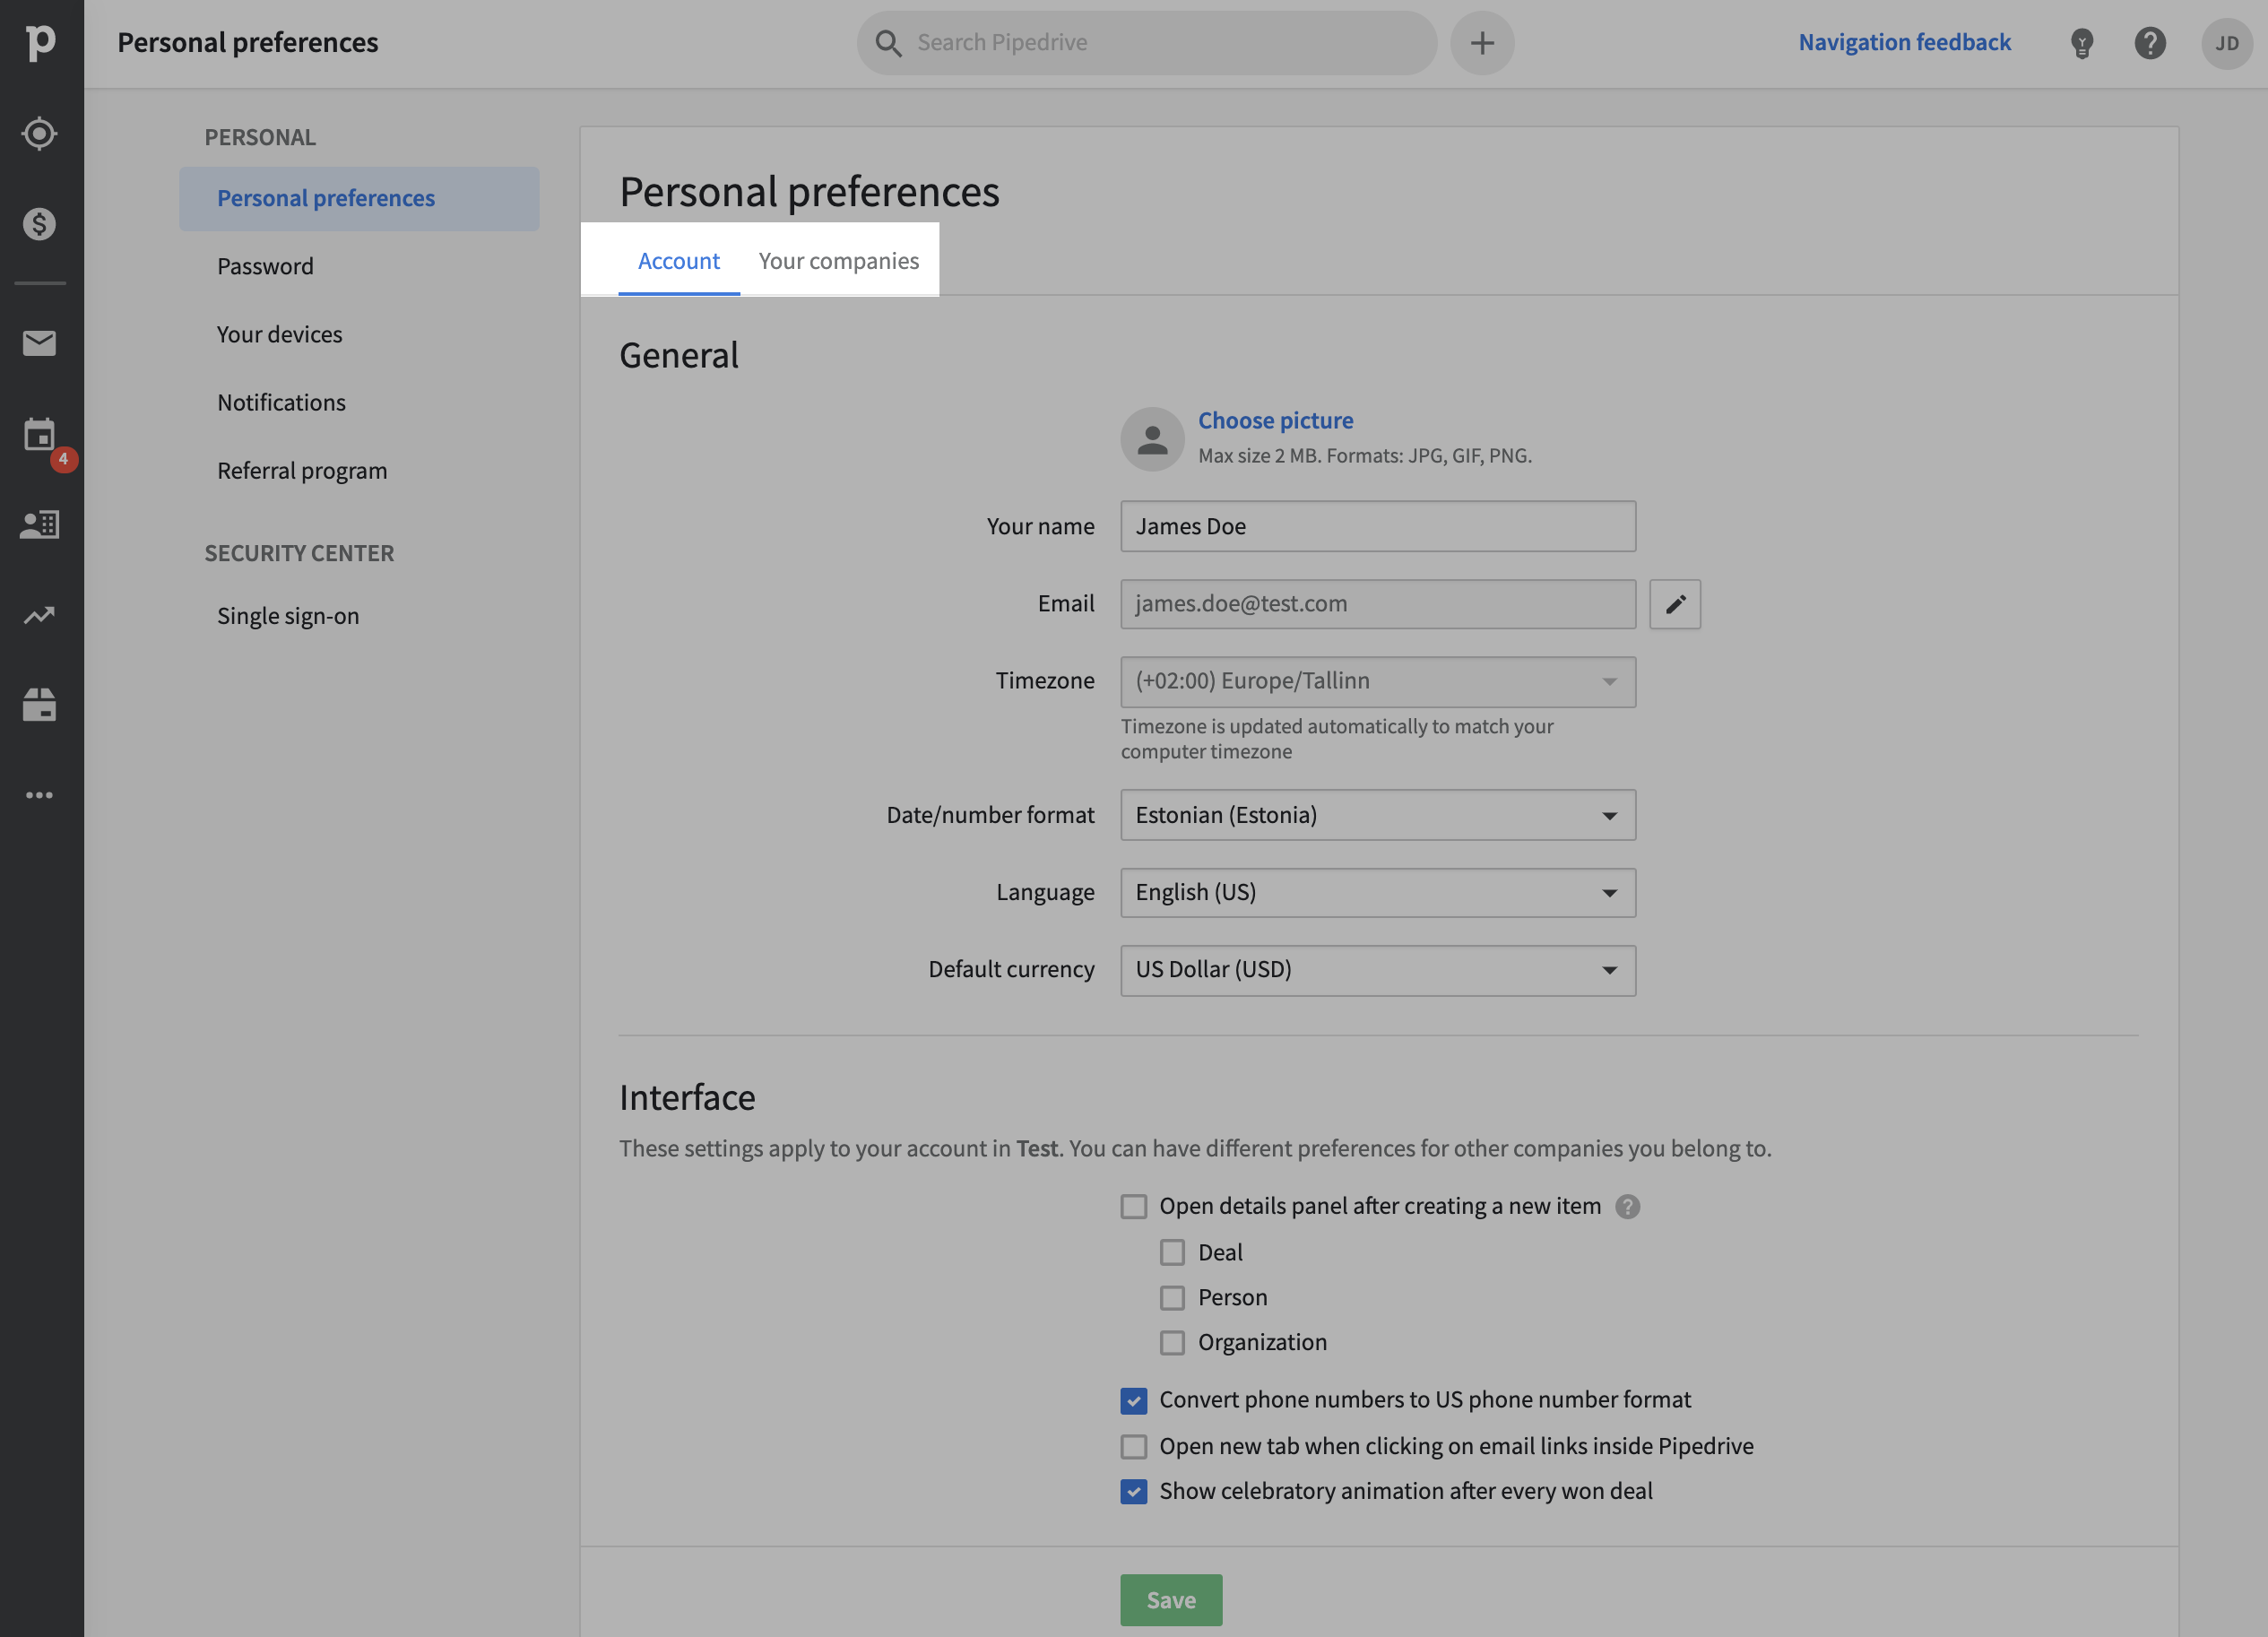
Task: Click the quick-add plus button
Action: tap(1481, 43)
